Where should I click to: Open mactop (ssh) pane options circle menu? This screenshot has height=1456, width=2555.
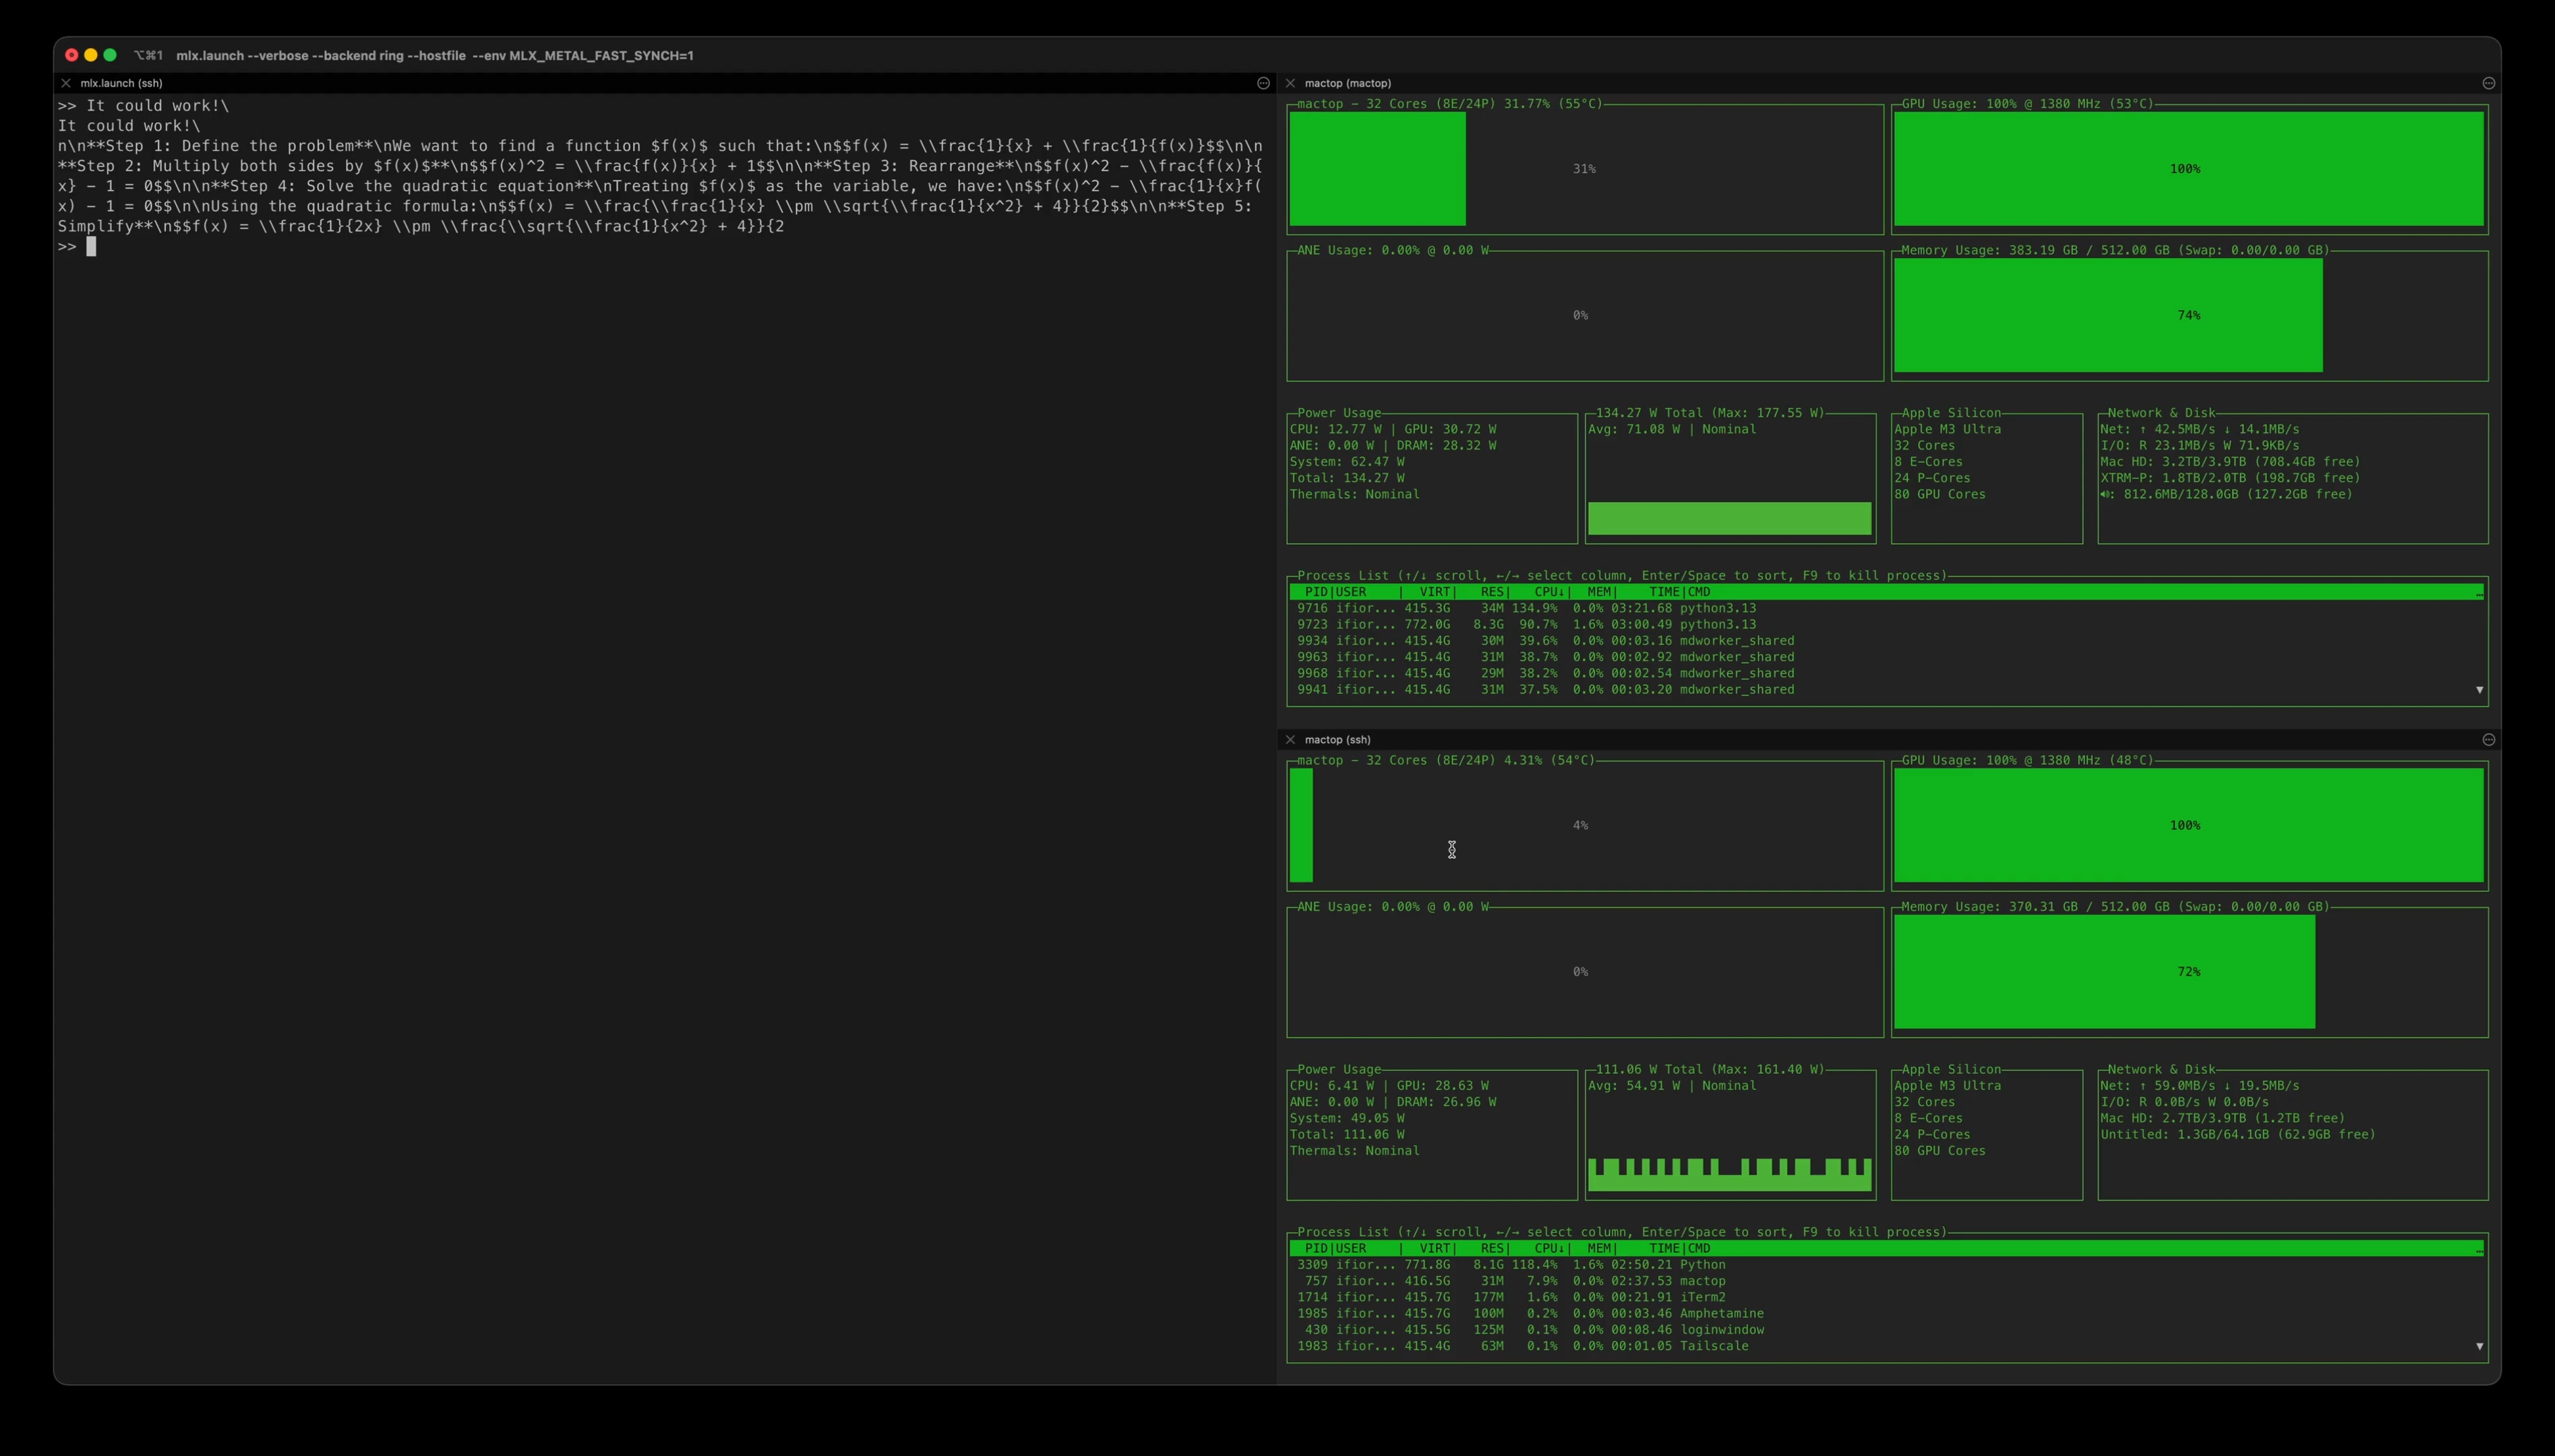tap(2488, 740)
